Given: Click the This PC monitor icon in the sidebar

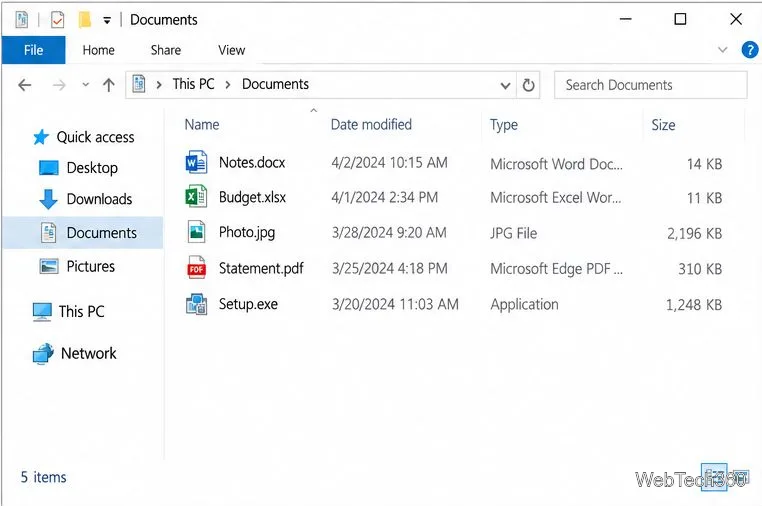Looking at the screenshot, I should point(42,312).
